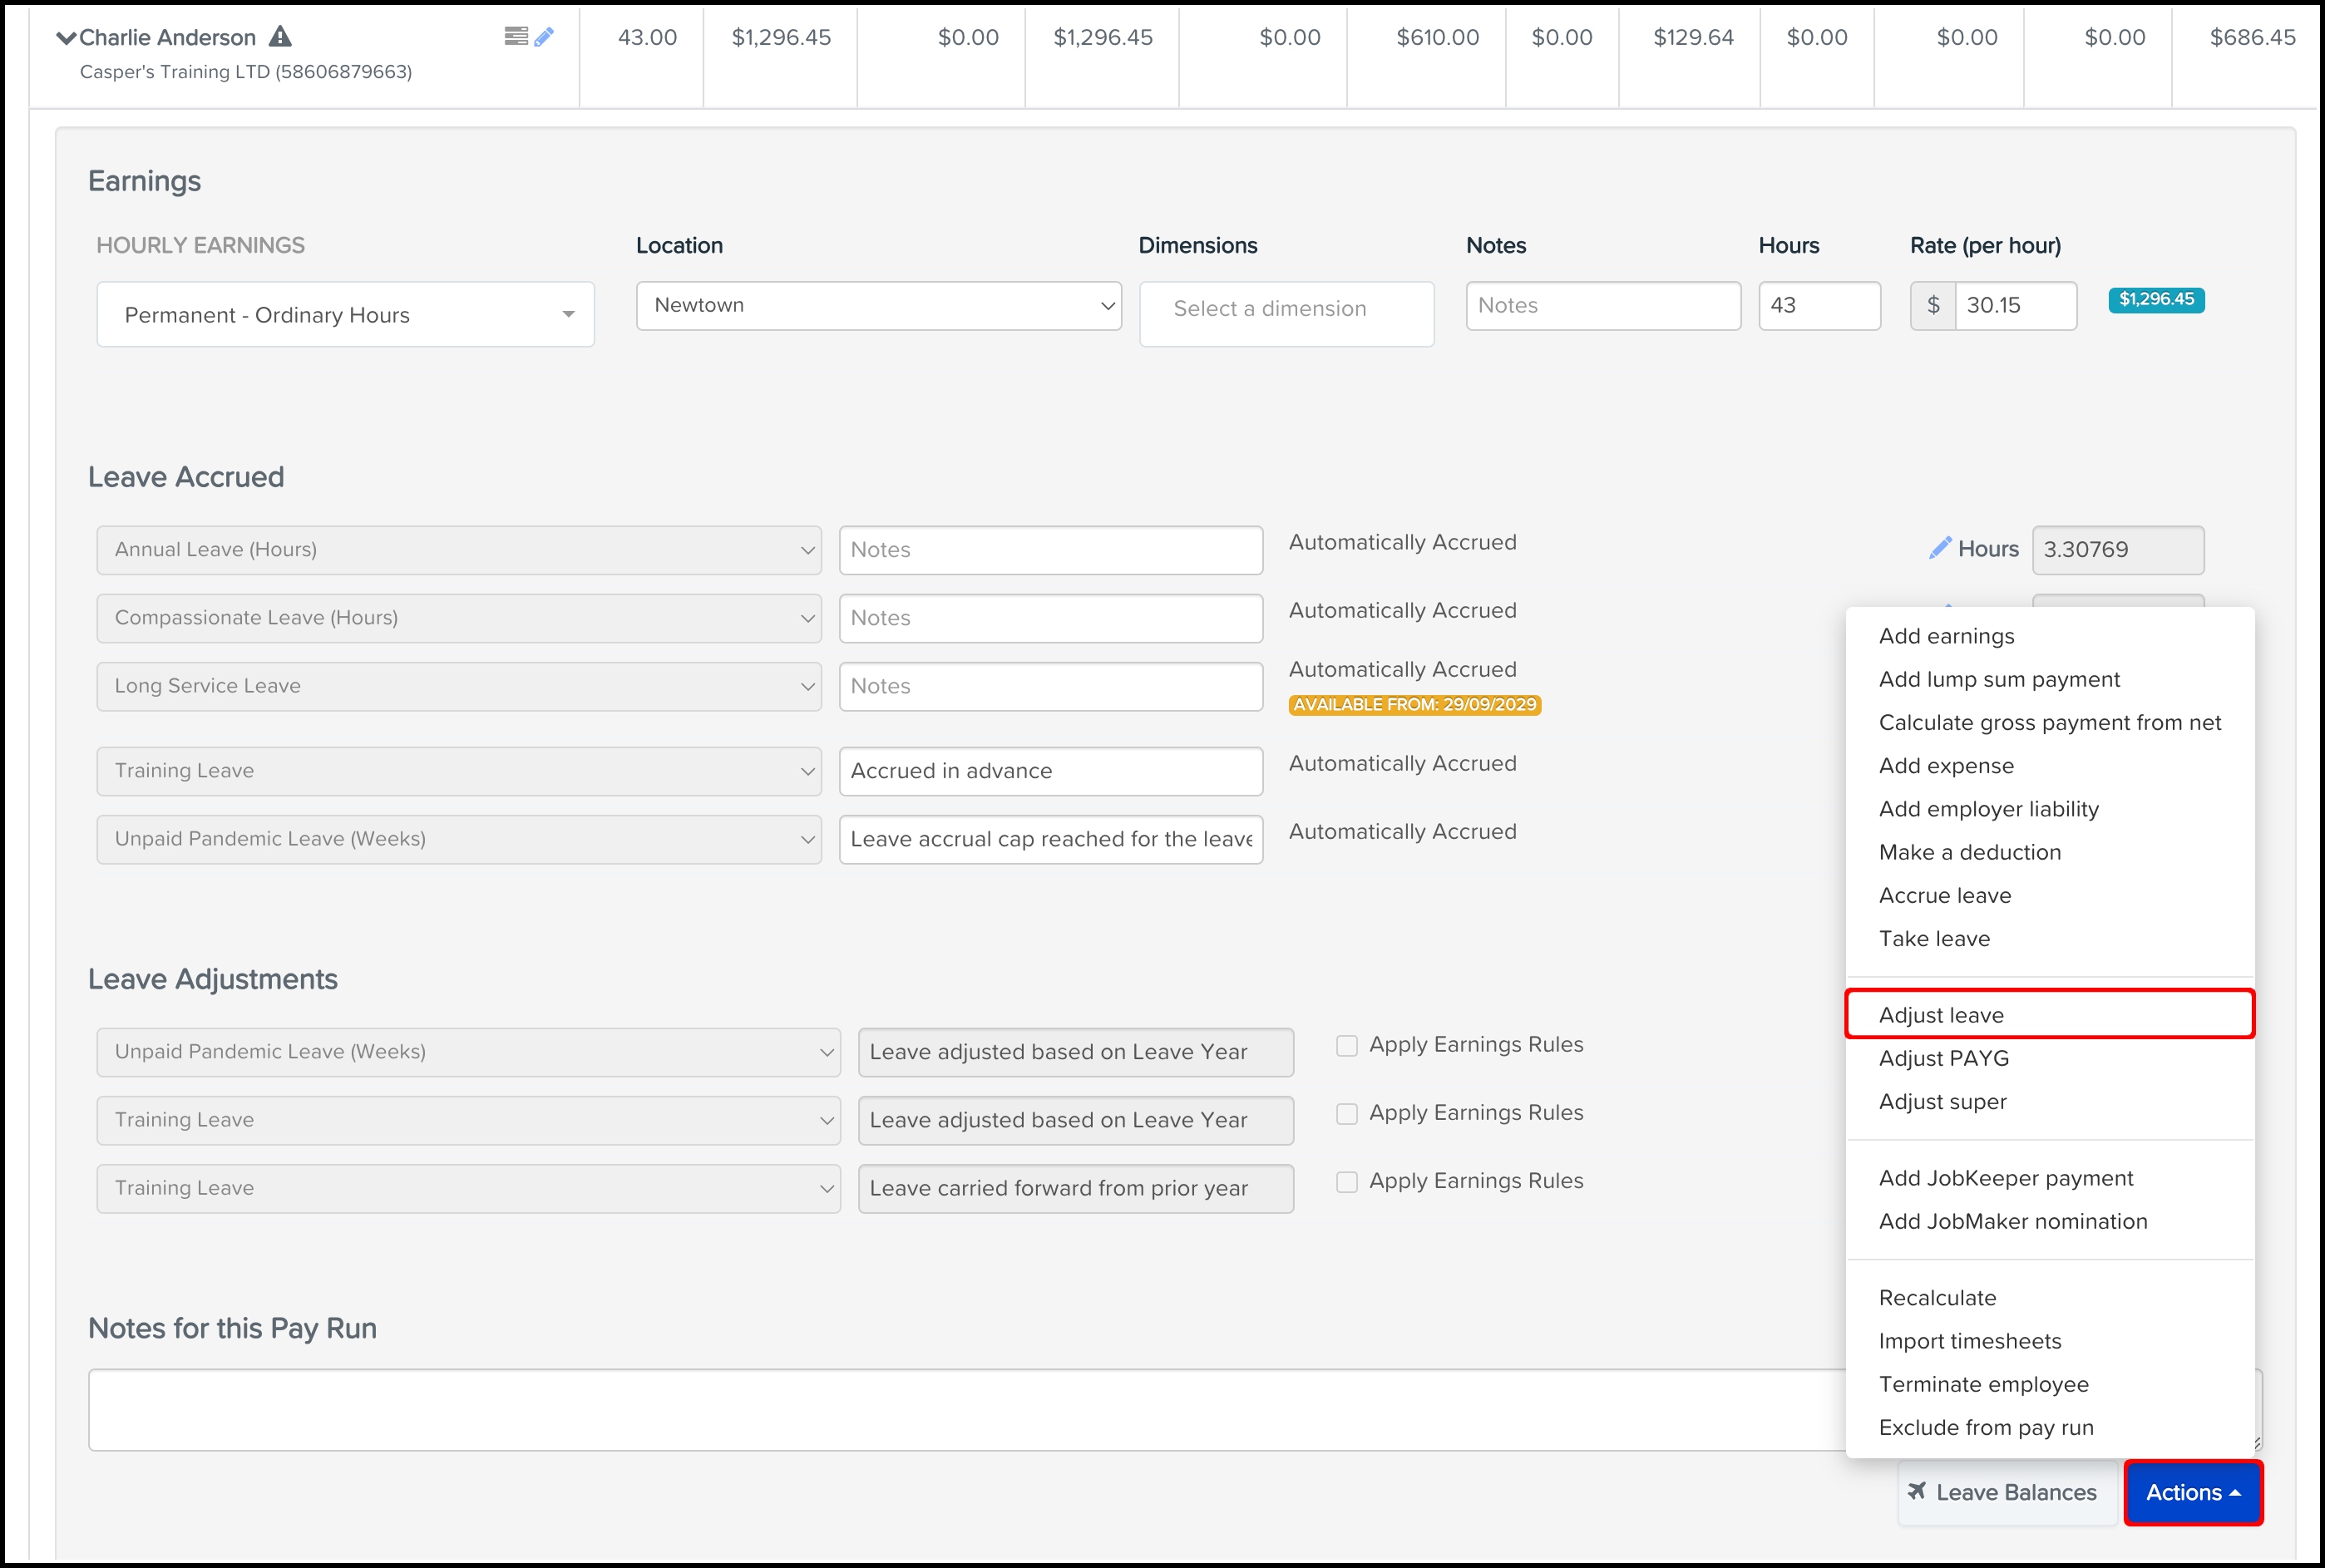Click blue pencil icon next to Charlie Anderson
Screen dimensions: 2325x1568
(x=544, y=37)
